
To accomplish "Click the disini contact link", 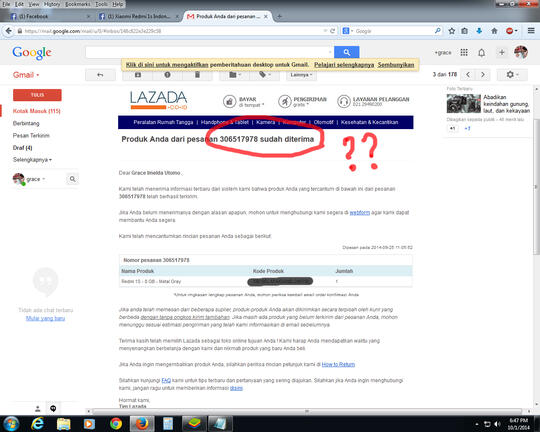I will [x=236, y=388].
